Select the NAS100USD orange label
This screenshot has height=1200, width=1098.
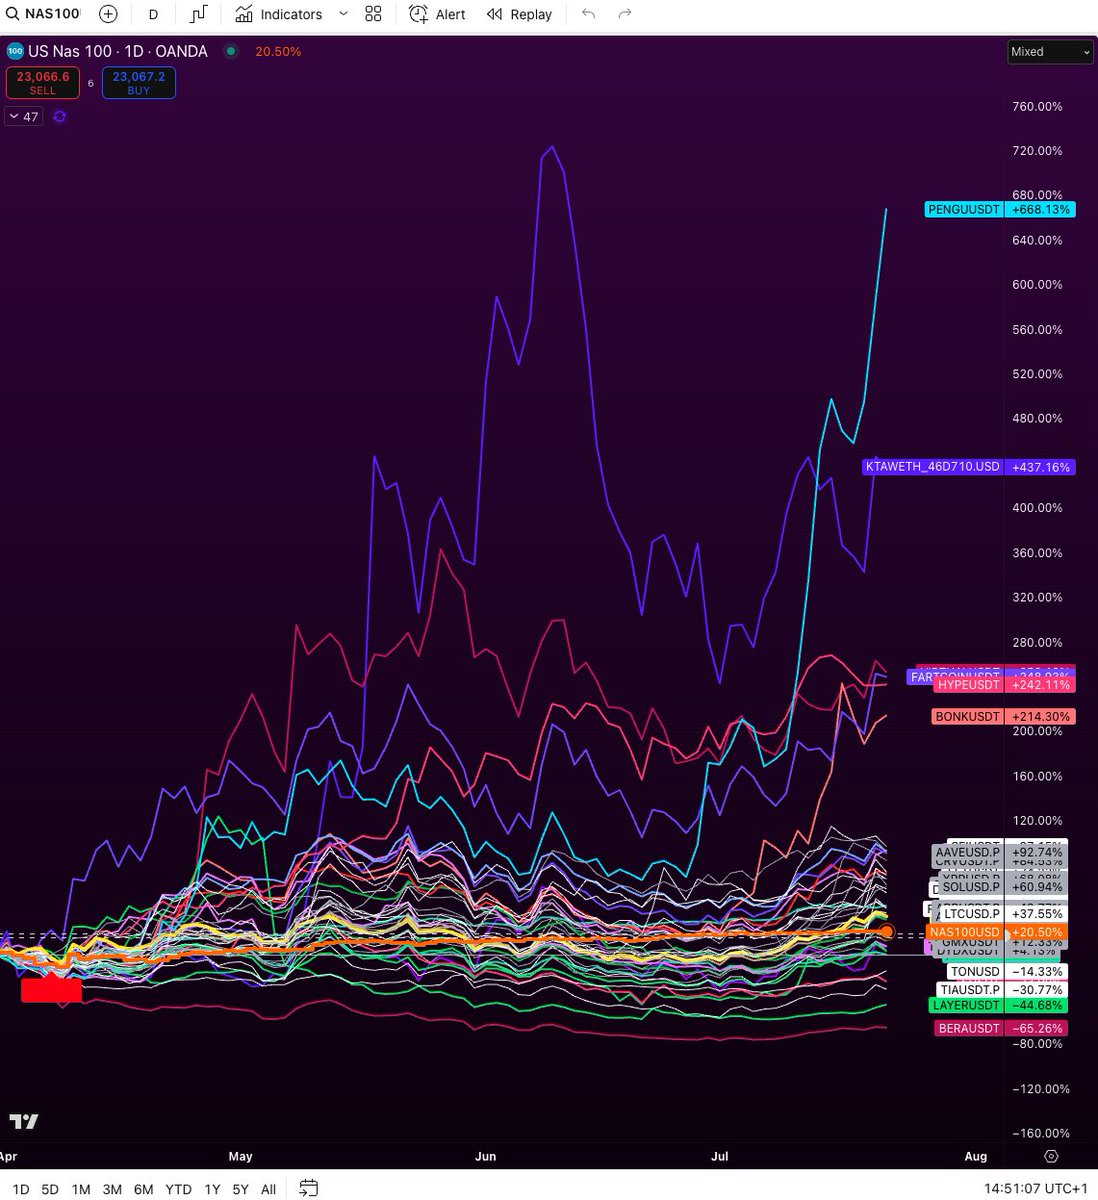[x=997, y=932]
